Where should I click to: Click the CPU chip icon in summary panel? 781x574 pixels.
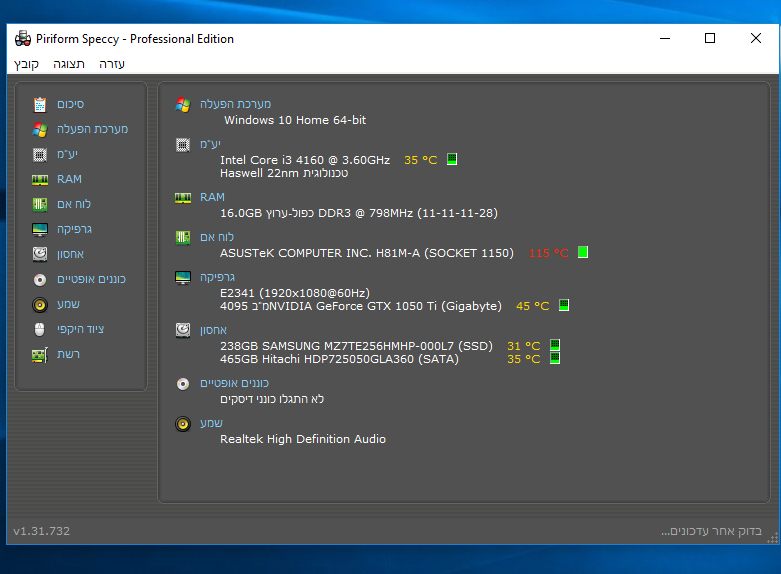pyautogui.click(x=183, y=144)
